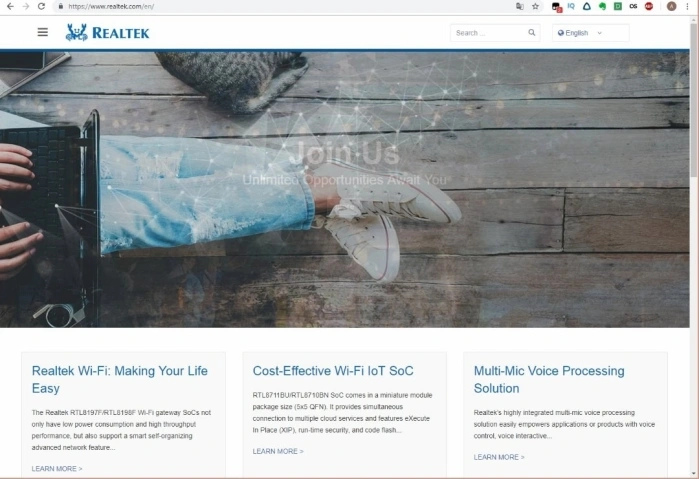This screenshot has width=699, height=479.
Task: Click the globe icon beside English
Action: (561, 33)
